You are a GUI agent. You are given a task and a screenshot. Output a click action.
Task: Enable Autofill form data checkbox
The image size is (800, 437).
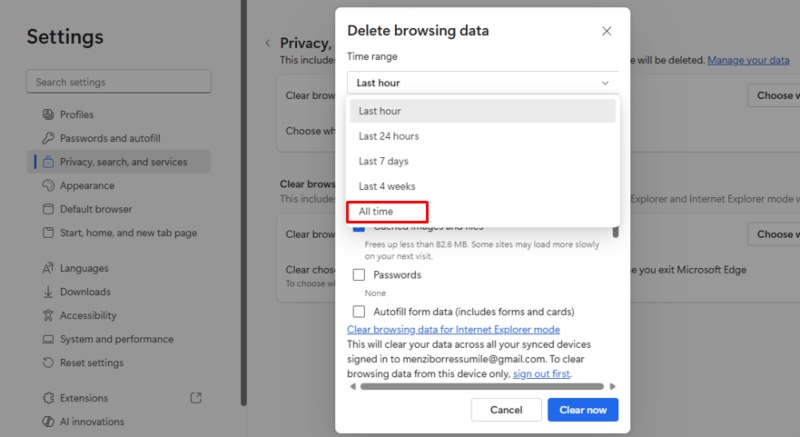pyautogui.click(x=359, y=311)
